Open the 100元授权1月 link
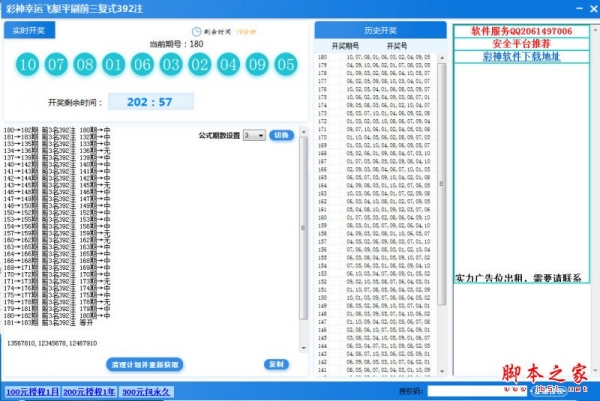Viewport: 600px width, 401px height. (33, 392)
